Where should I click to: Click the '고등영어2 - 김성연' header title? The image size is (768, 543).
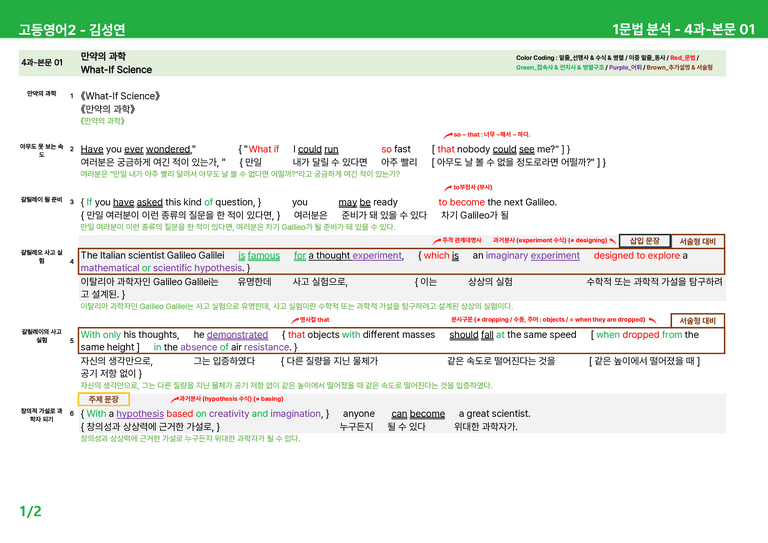72,29
